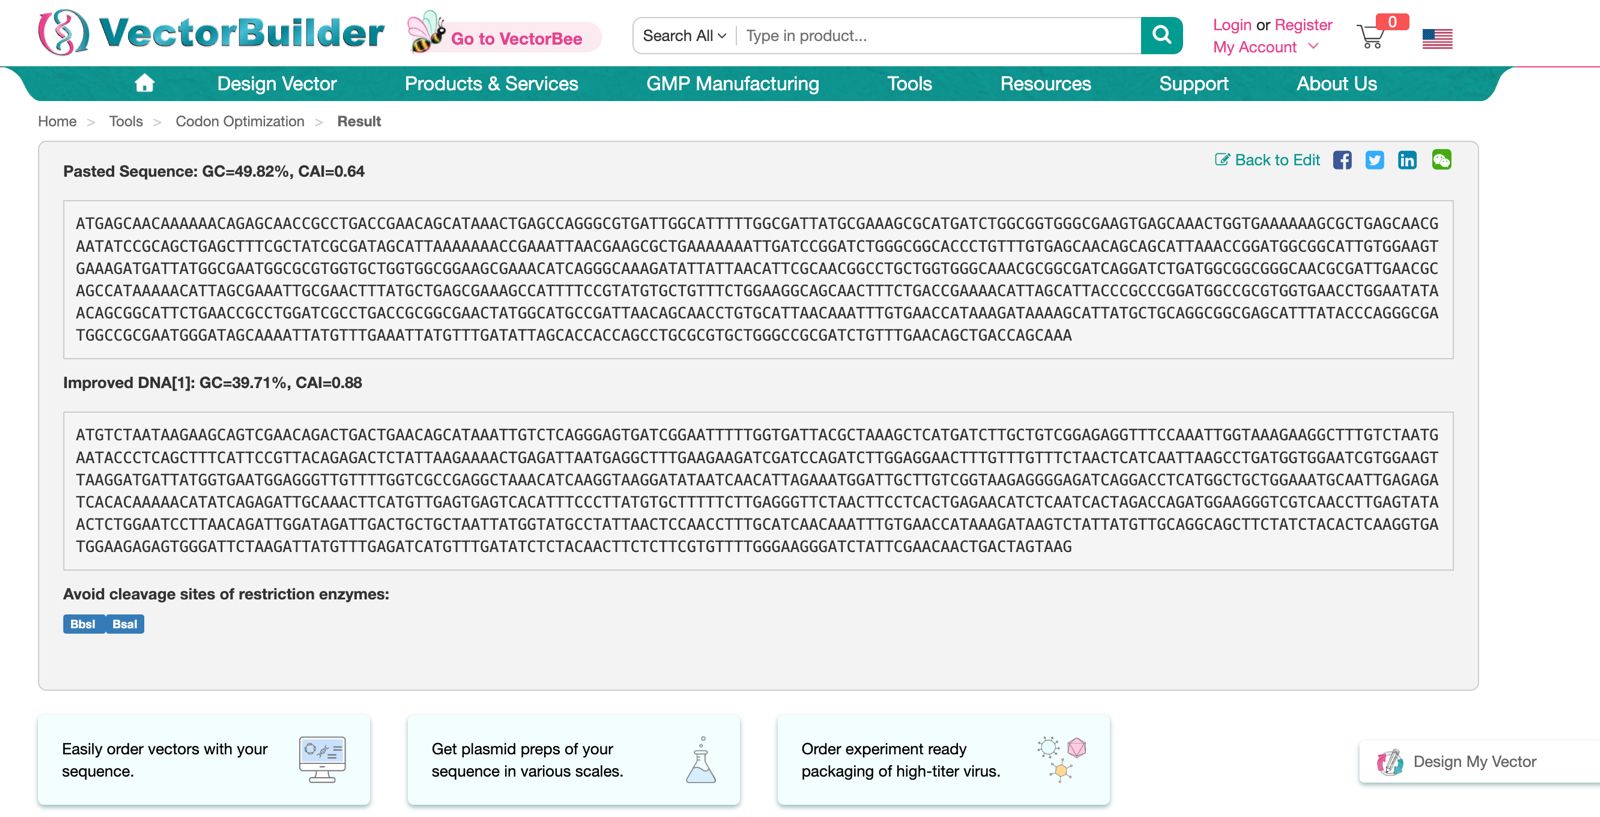Image resolution: width=1600 pixels, height=817 pixels.
Task: Click the Improved DNA[1] GC=39.71% heading
Action: coord(213,382)
